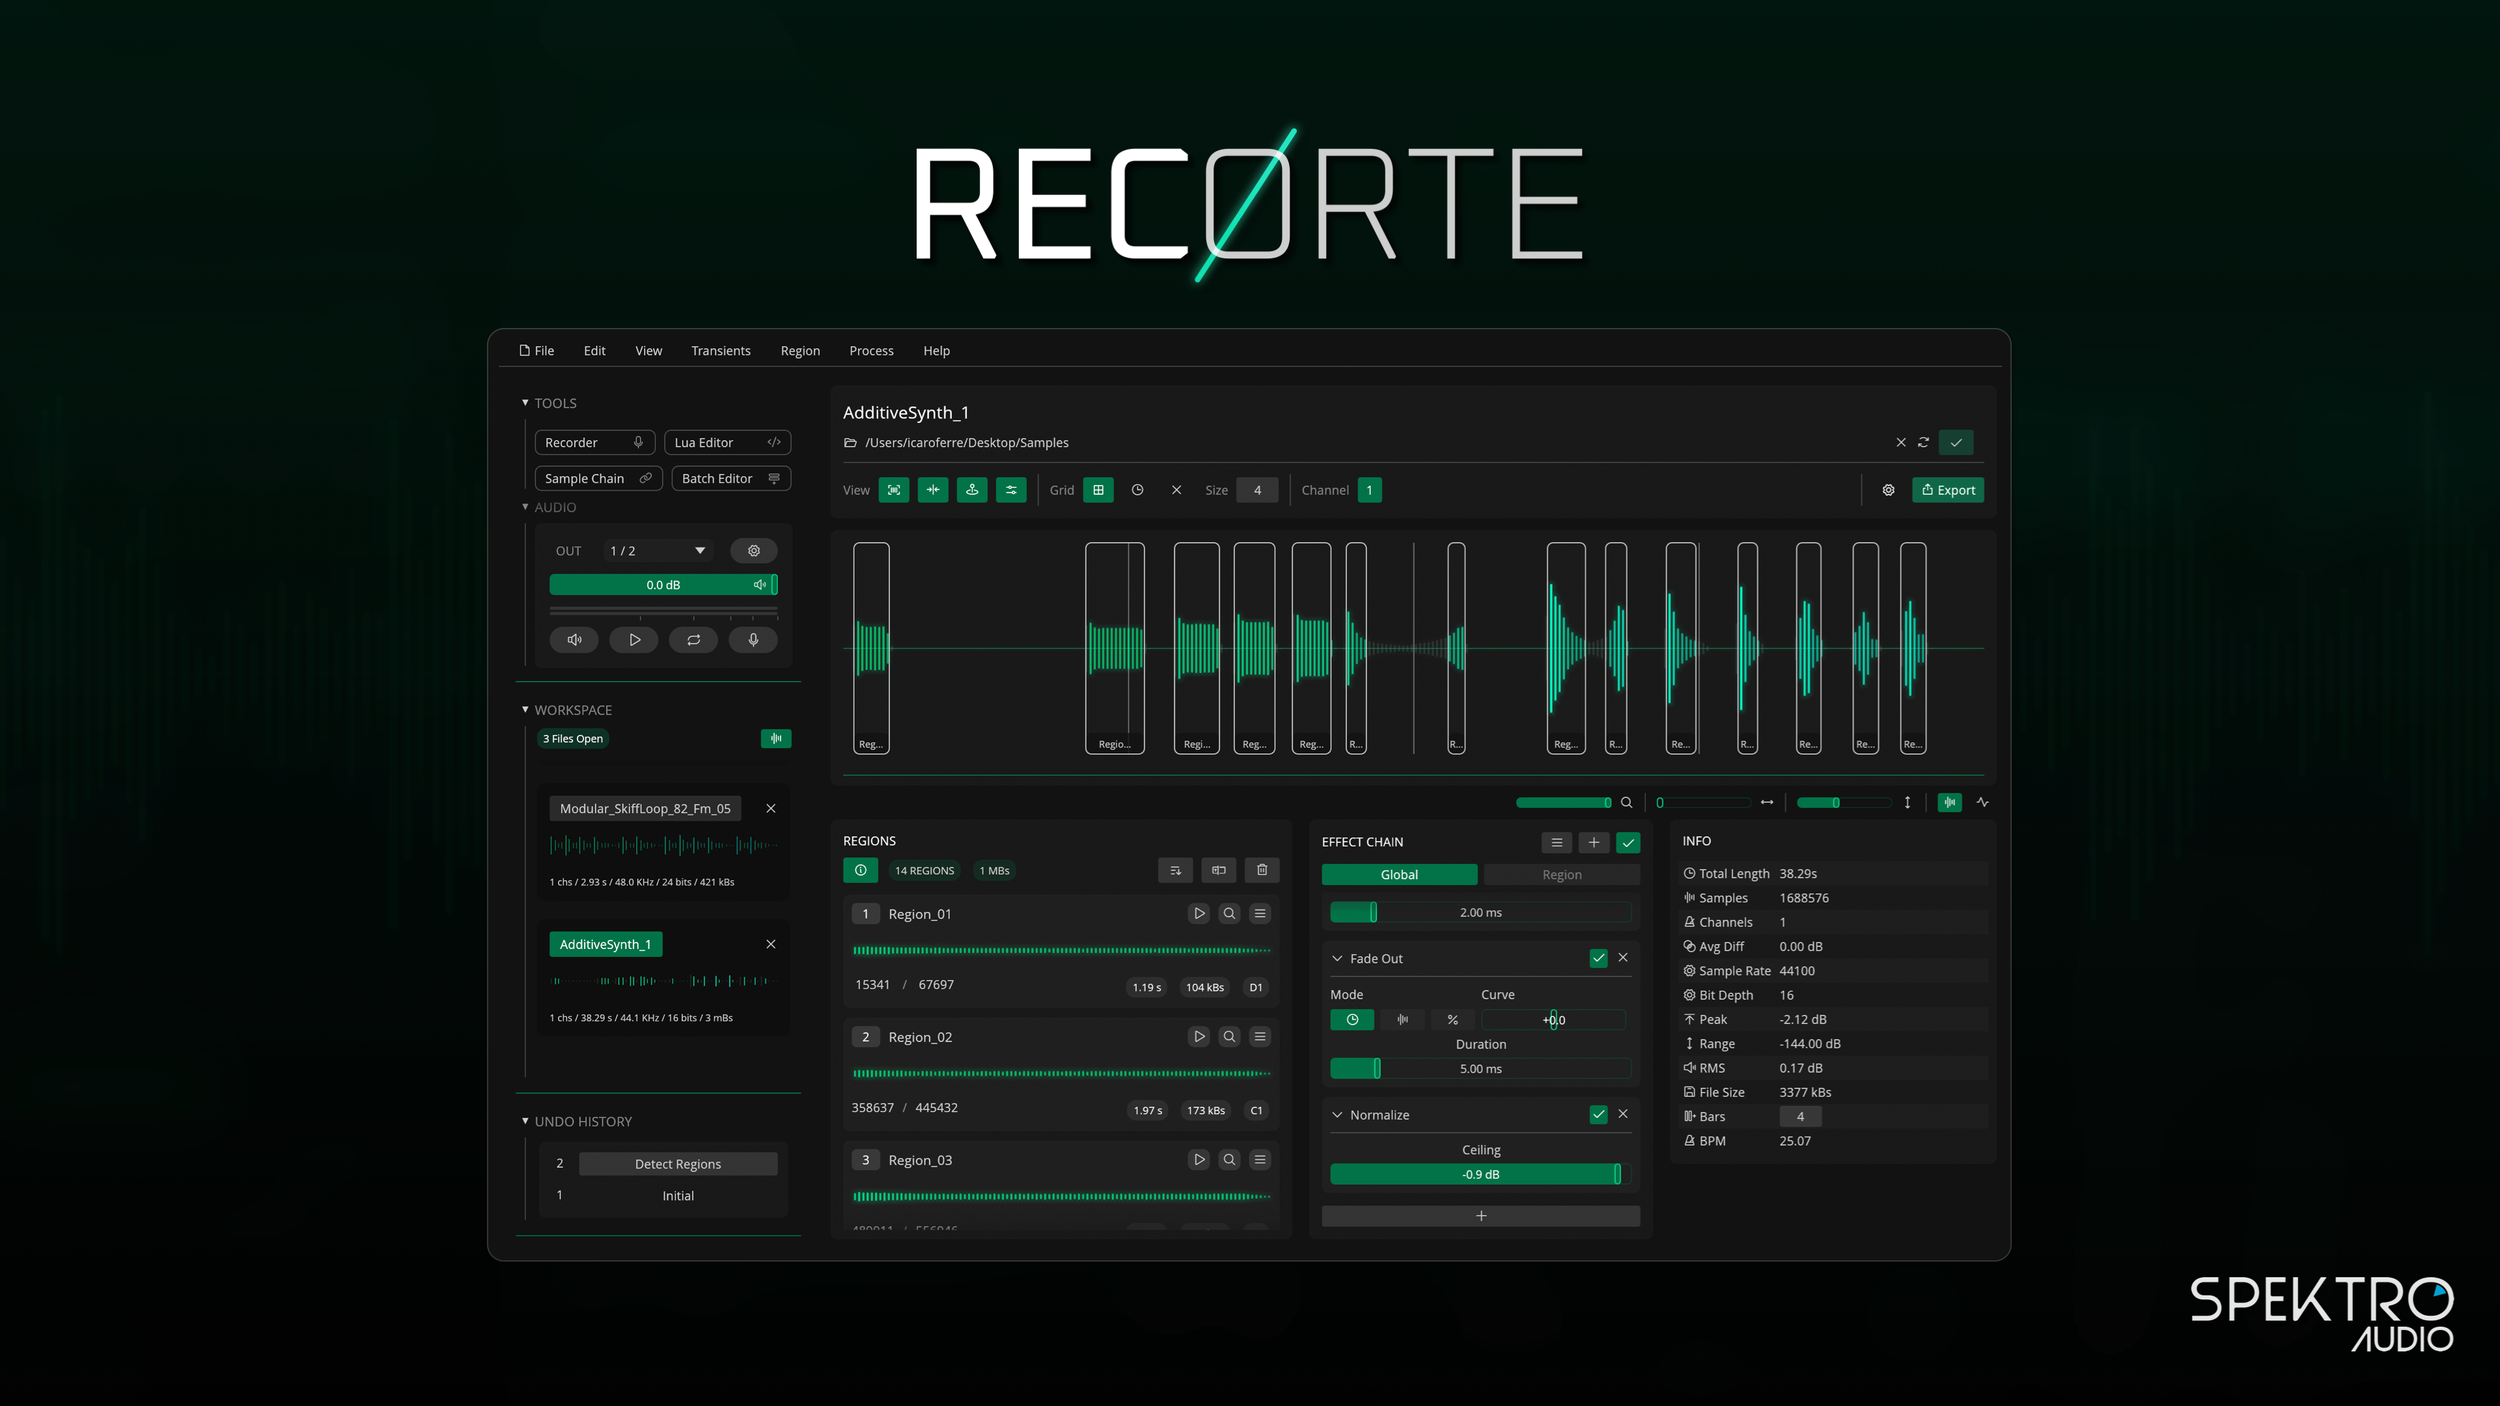Click the audio play button
The image size is (2500, 1406).
tap(634, 639)
